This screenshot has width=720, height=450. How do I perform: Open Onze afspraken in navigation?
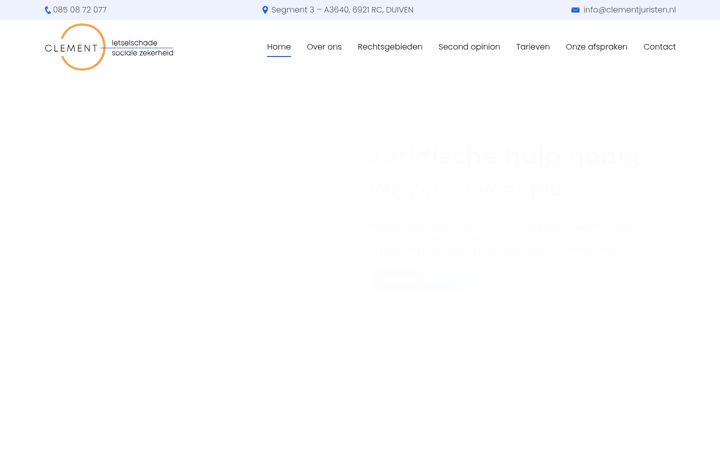point(596,47)
